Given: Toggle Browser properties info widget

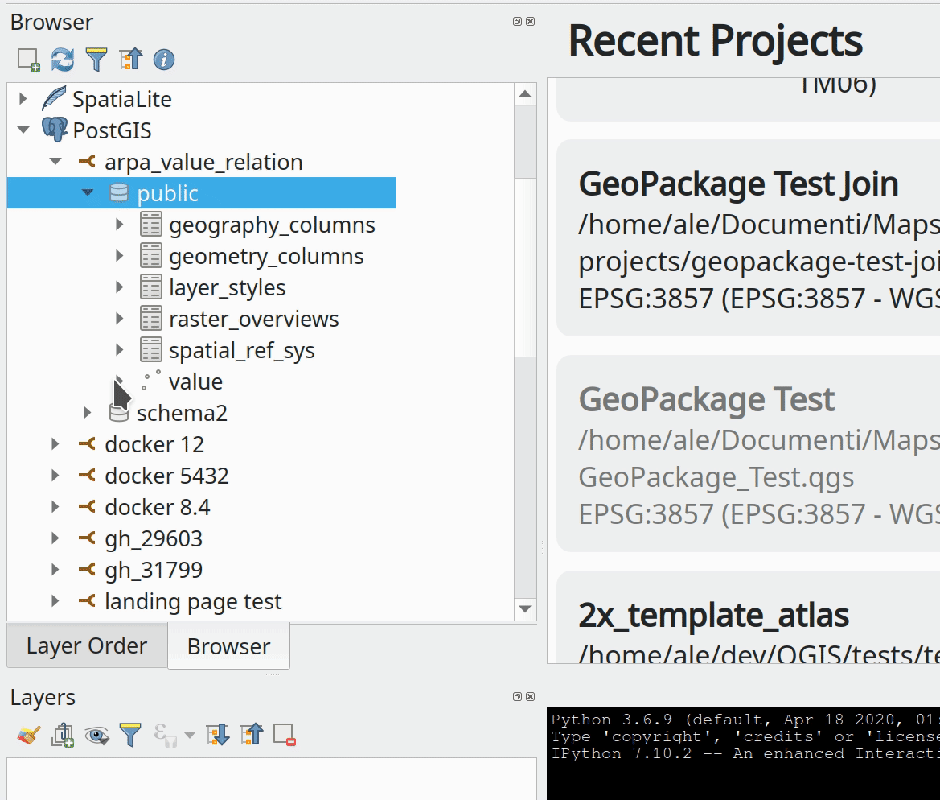Looking at the screenshot, I should click(164, 60).
